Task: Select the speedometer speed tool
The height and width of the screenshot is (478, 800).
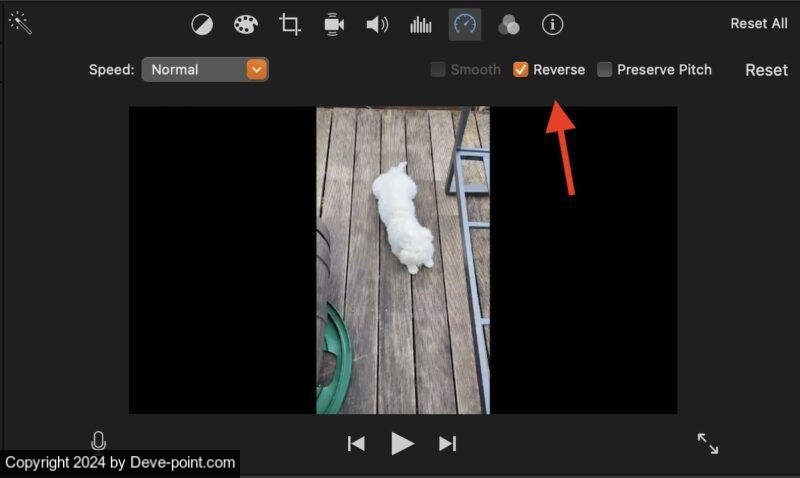Action: tap(465, 24)
